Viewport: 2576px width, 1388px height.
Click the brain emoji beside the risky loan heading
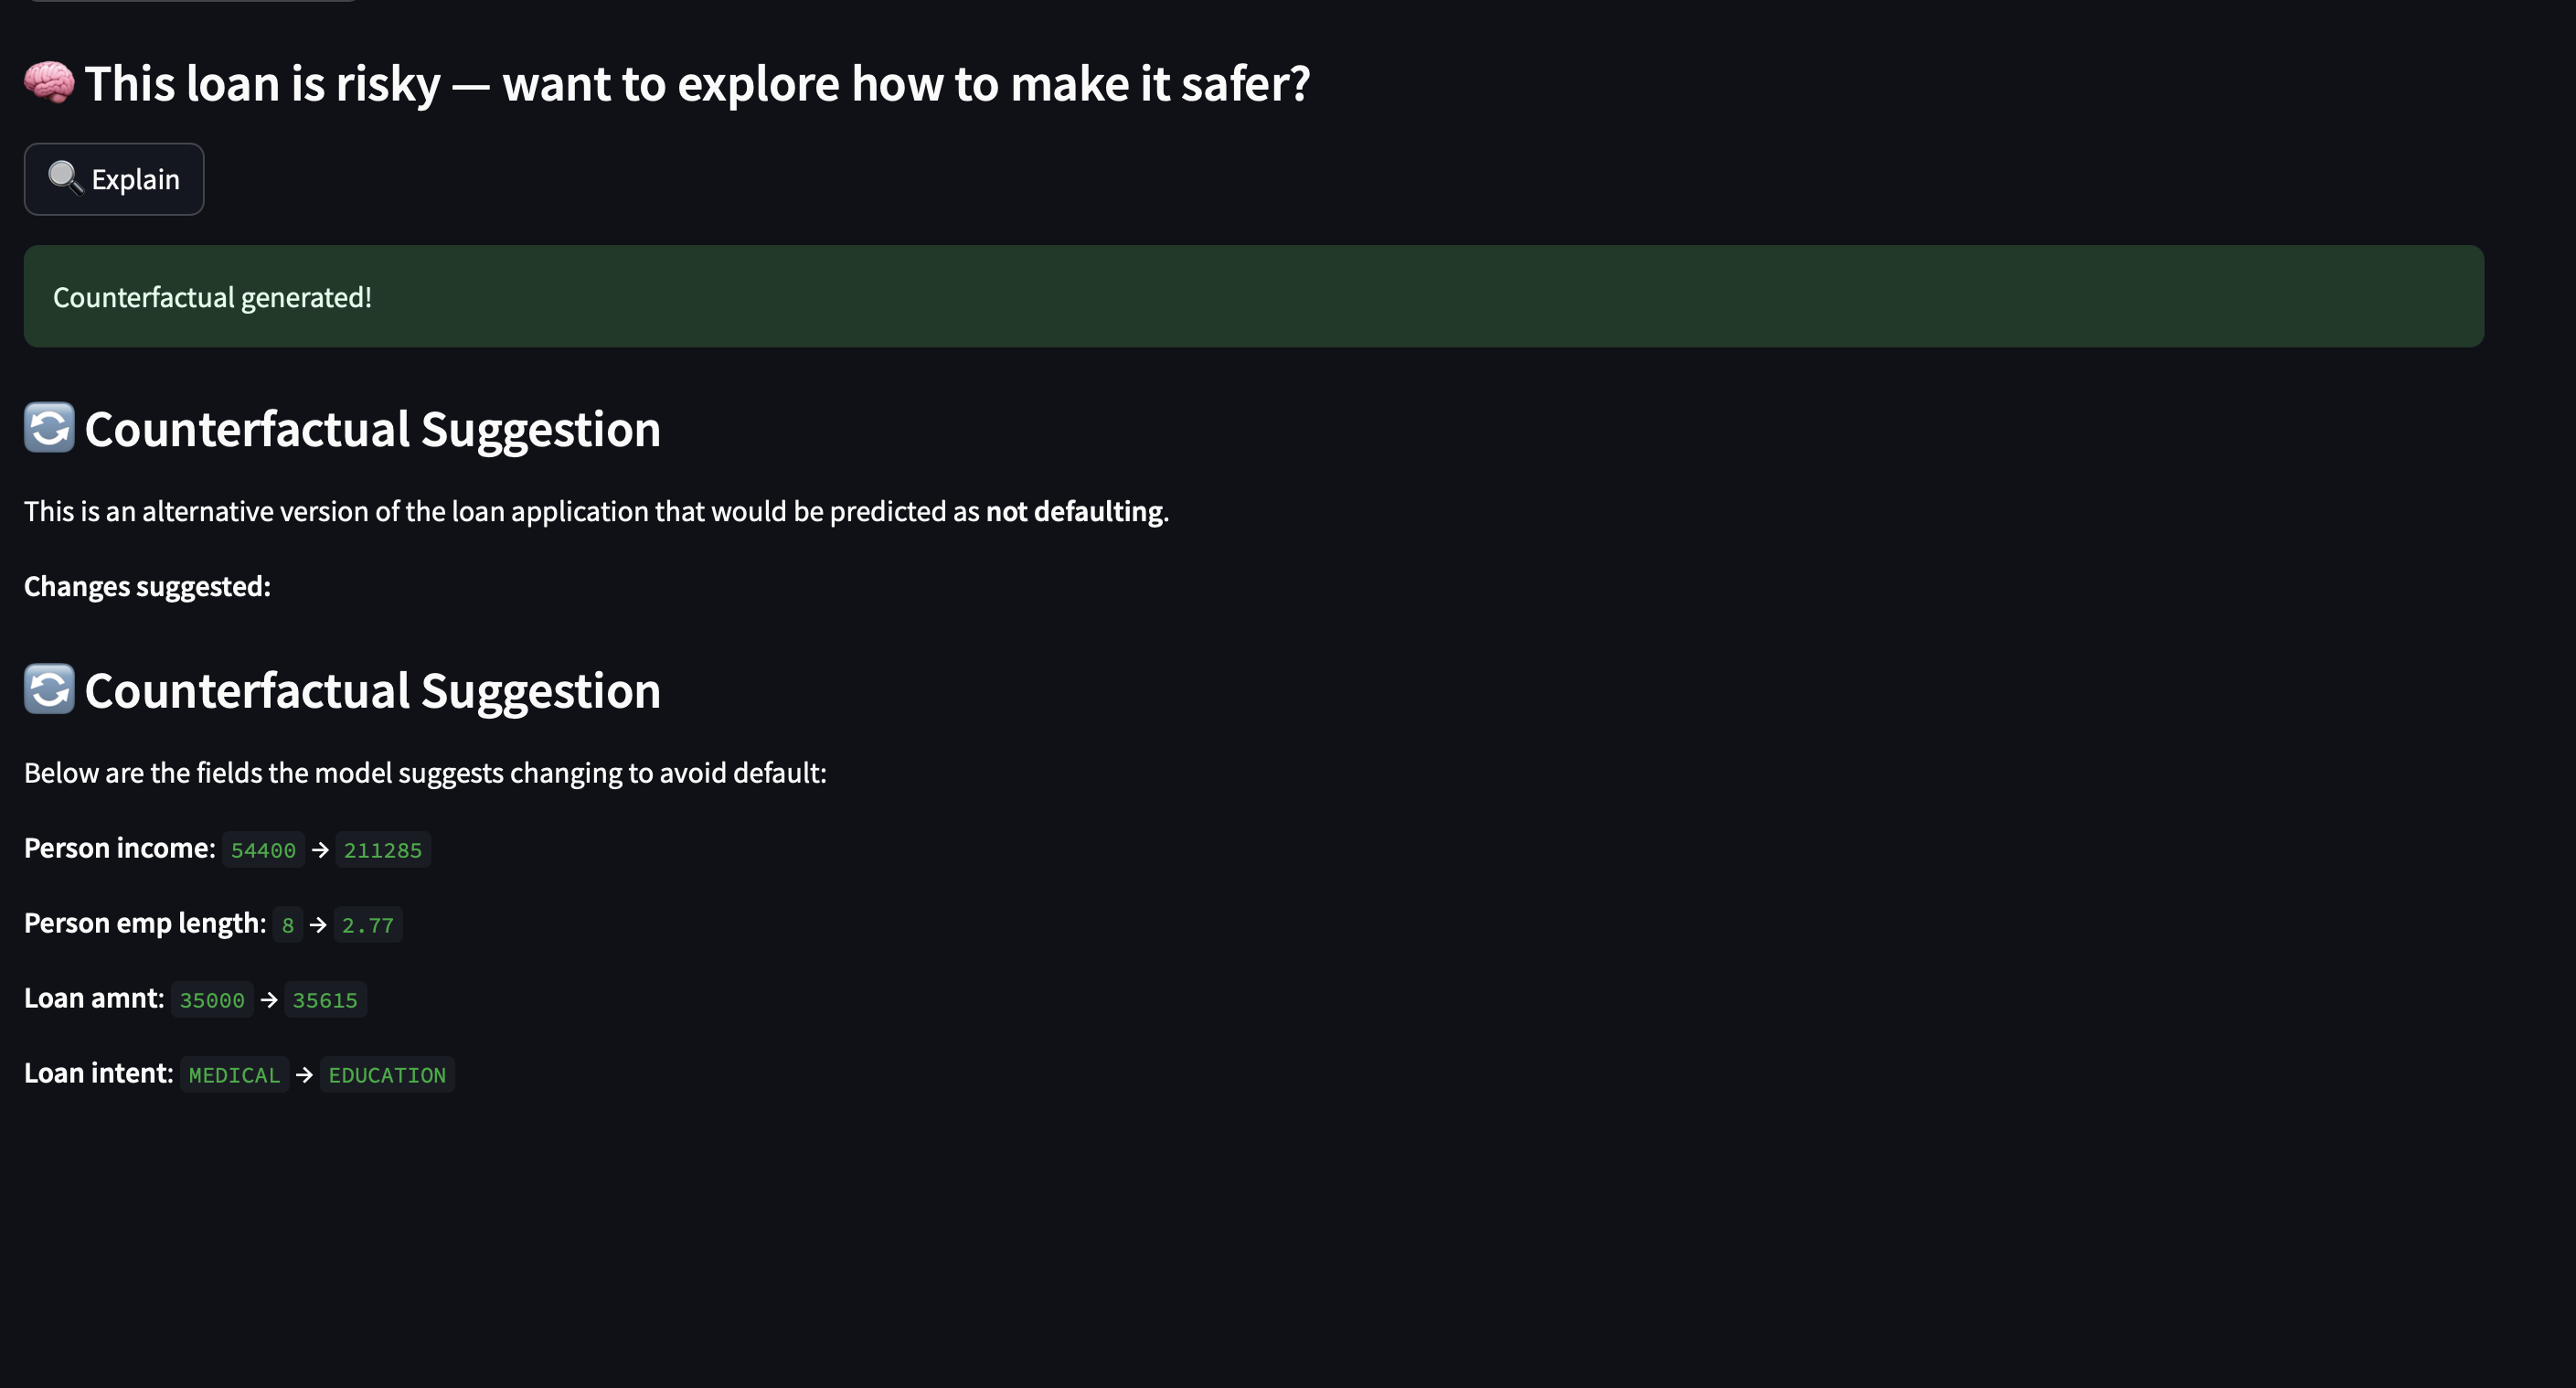pyautogui.click(x=49, y=82)
